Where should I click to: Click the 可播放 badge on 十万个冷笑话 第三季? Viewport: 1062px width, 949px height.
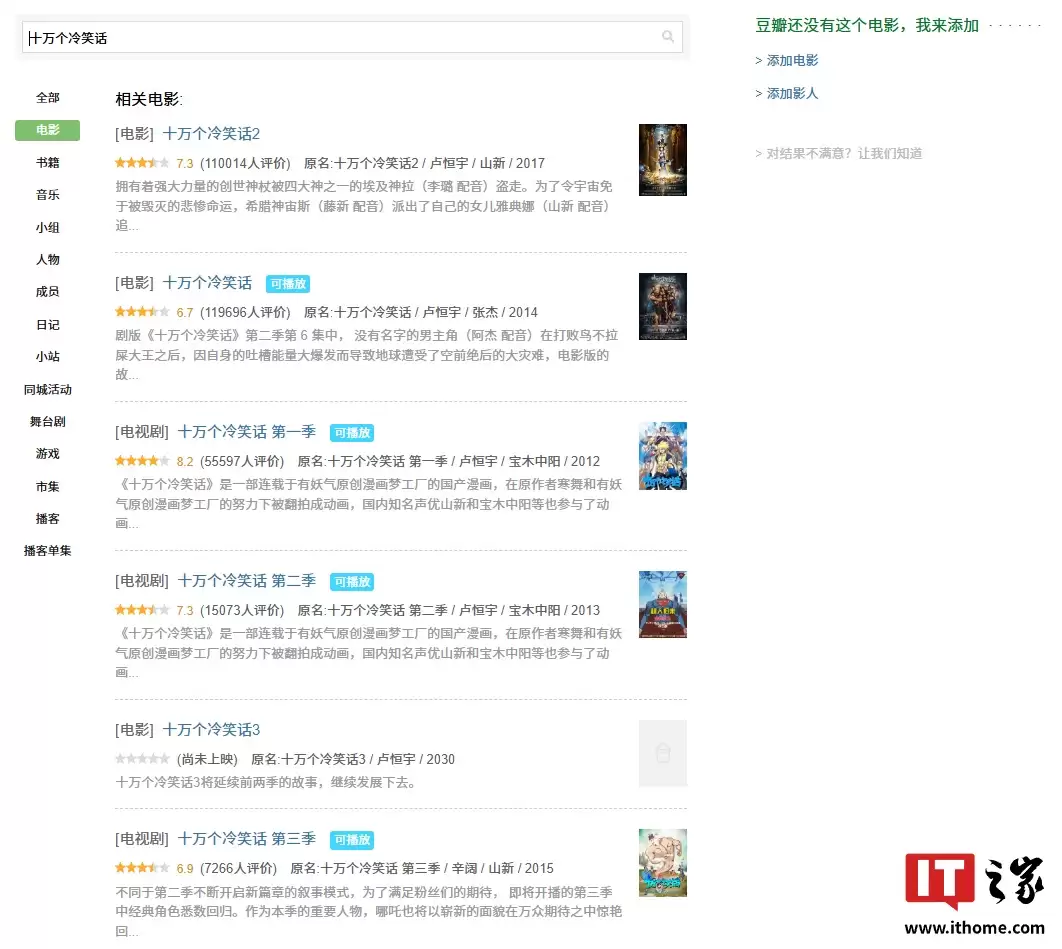[352, 839]
